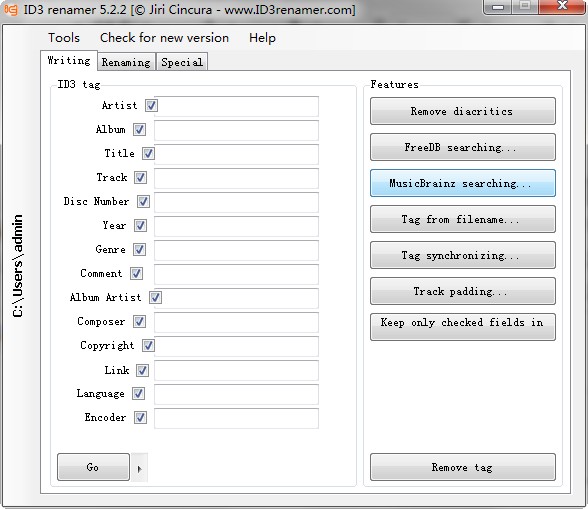Click the Comment text field

[x=237, y=274]
